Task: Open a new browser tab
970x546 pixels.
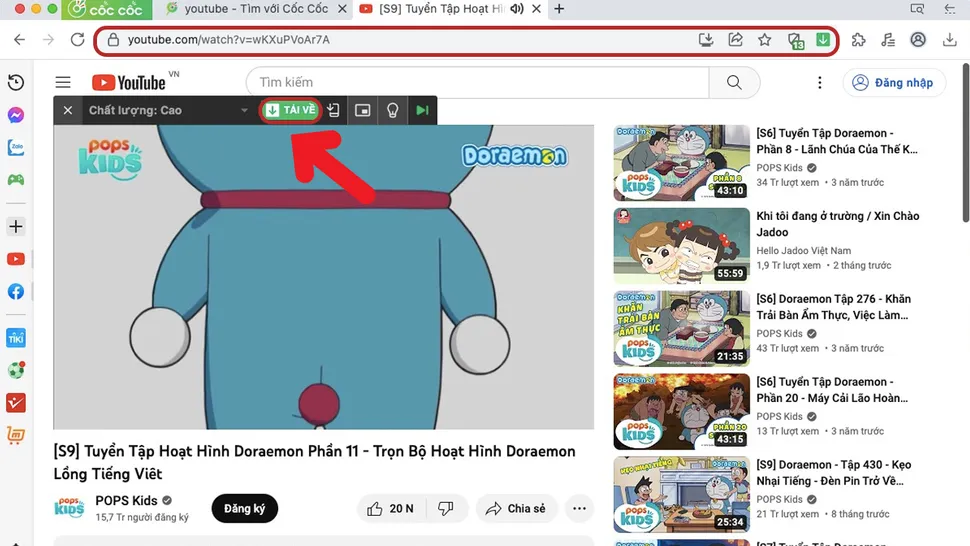Action: pos(559,9)
